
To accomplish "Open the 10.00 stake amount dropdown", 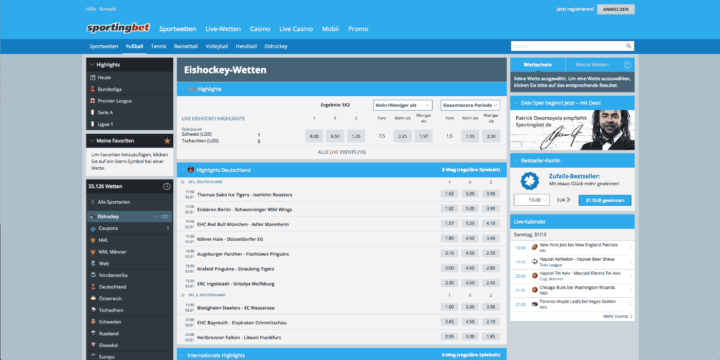I will pos(532,200).
